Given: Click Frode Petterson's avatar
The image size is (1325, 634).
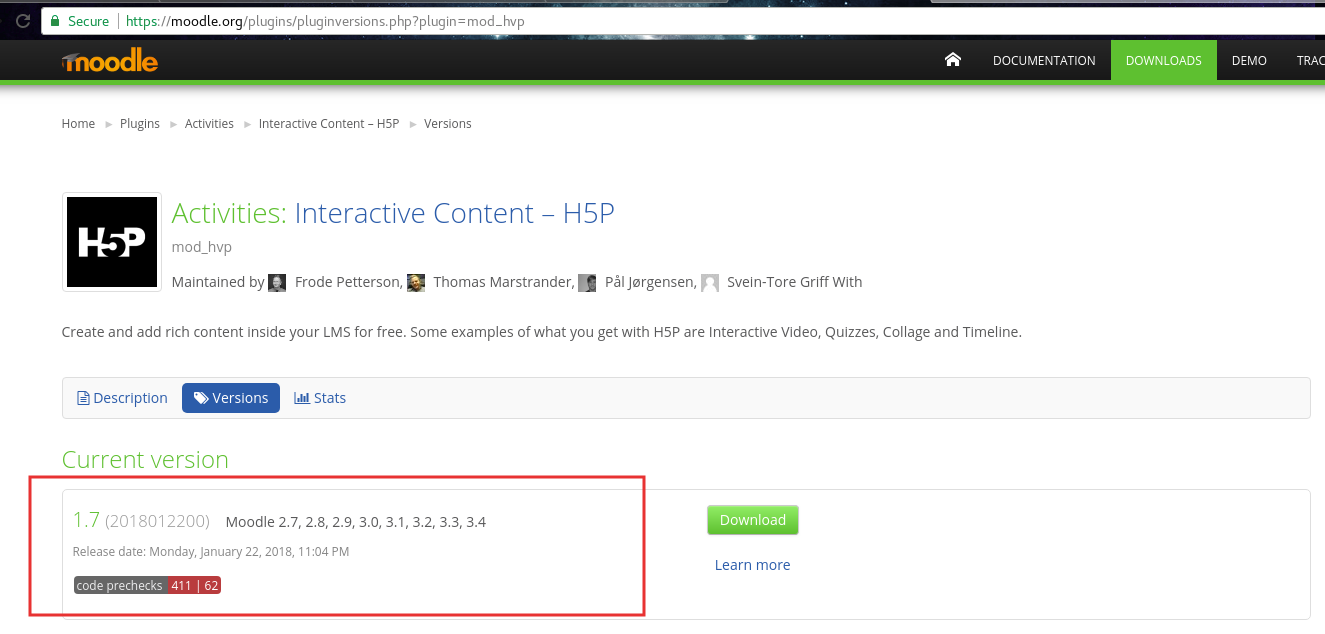Looking at the screenshot, I should (x=277, y=283).
